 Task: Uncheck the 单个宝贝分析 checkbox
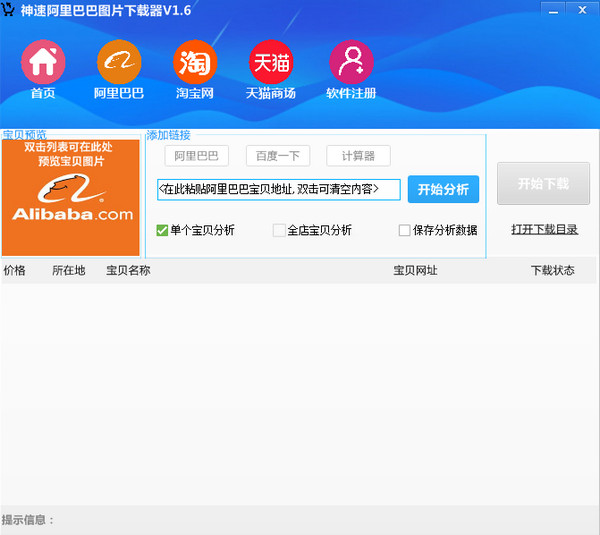[162, 230]
